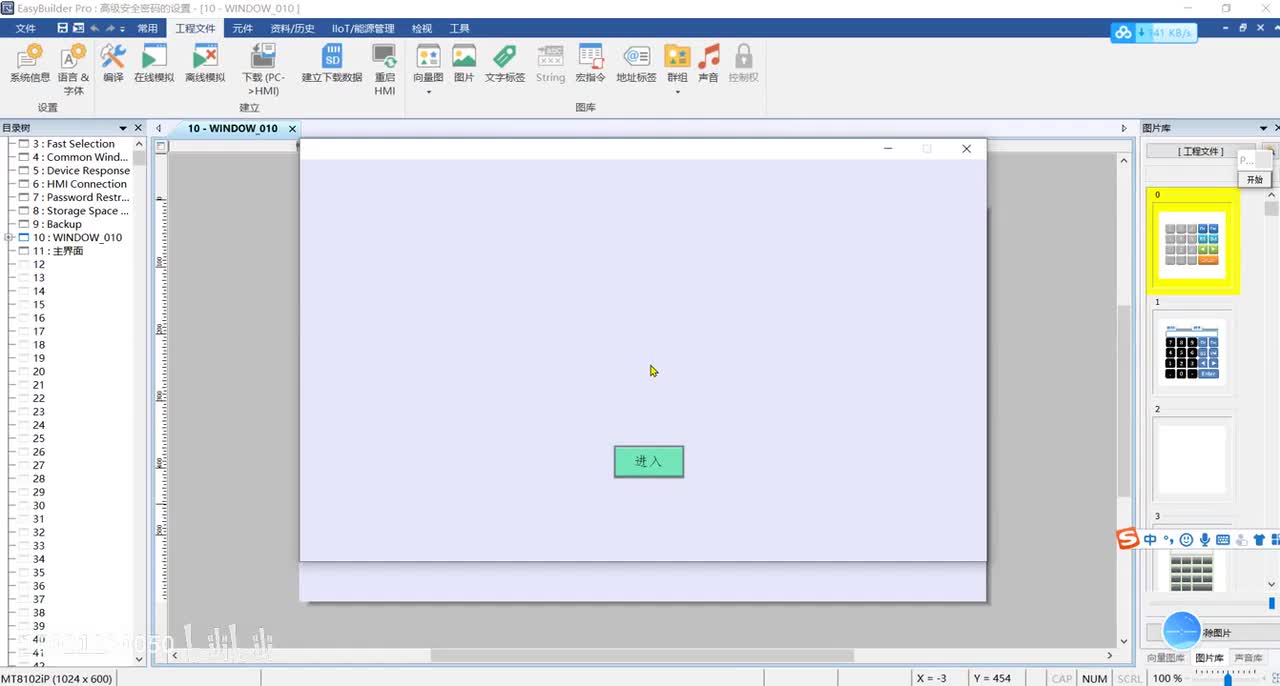Toggle checkbox of window 5 Device Response
This screenshot has width=1280, height=686.
[24, 171]
